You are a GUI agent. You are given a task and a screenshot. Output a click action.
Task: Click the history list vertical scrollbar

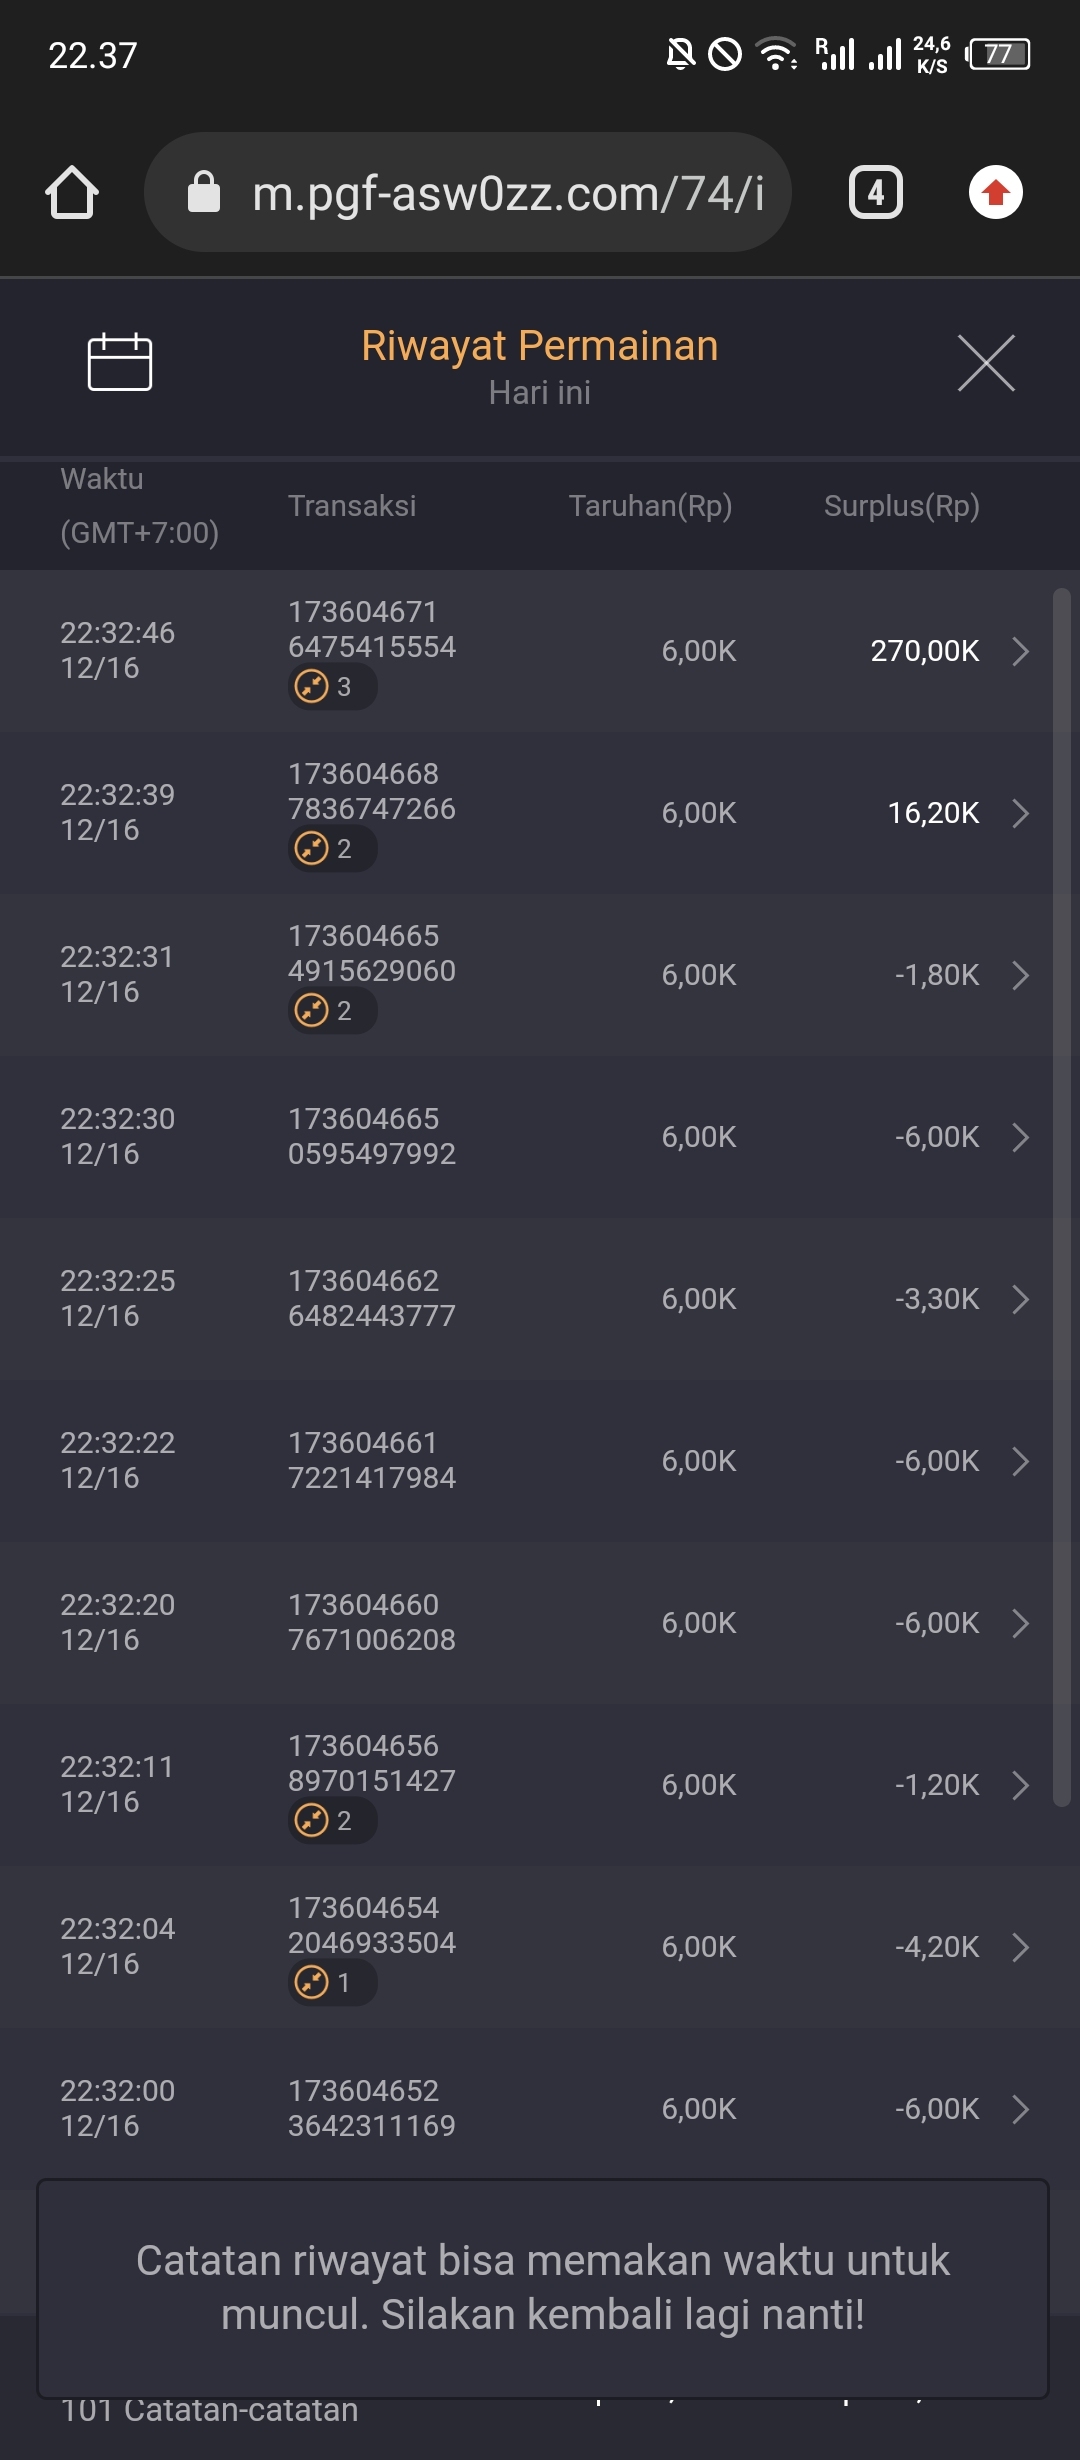click(1061, 1200)
